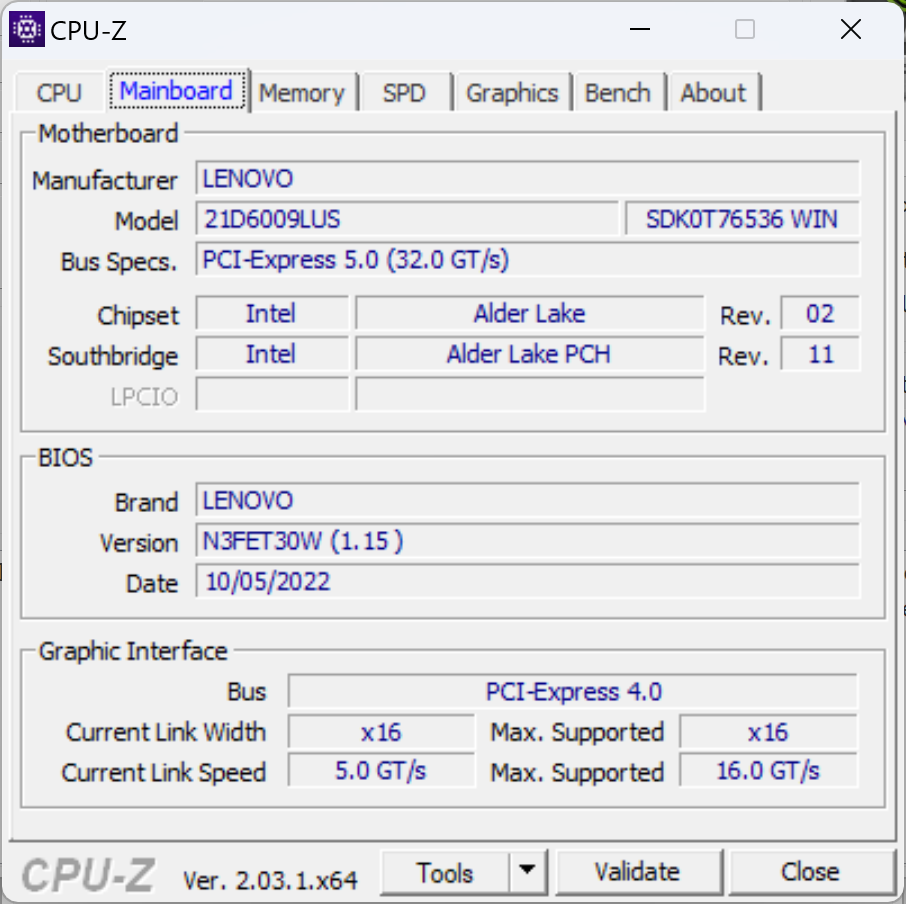The height and width of the screenshot is (904, 906).
Task: Select the Graphic Interface Bus PCI-Express 4.0 field
Action: pos(573,691)
